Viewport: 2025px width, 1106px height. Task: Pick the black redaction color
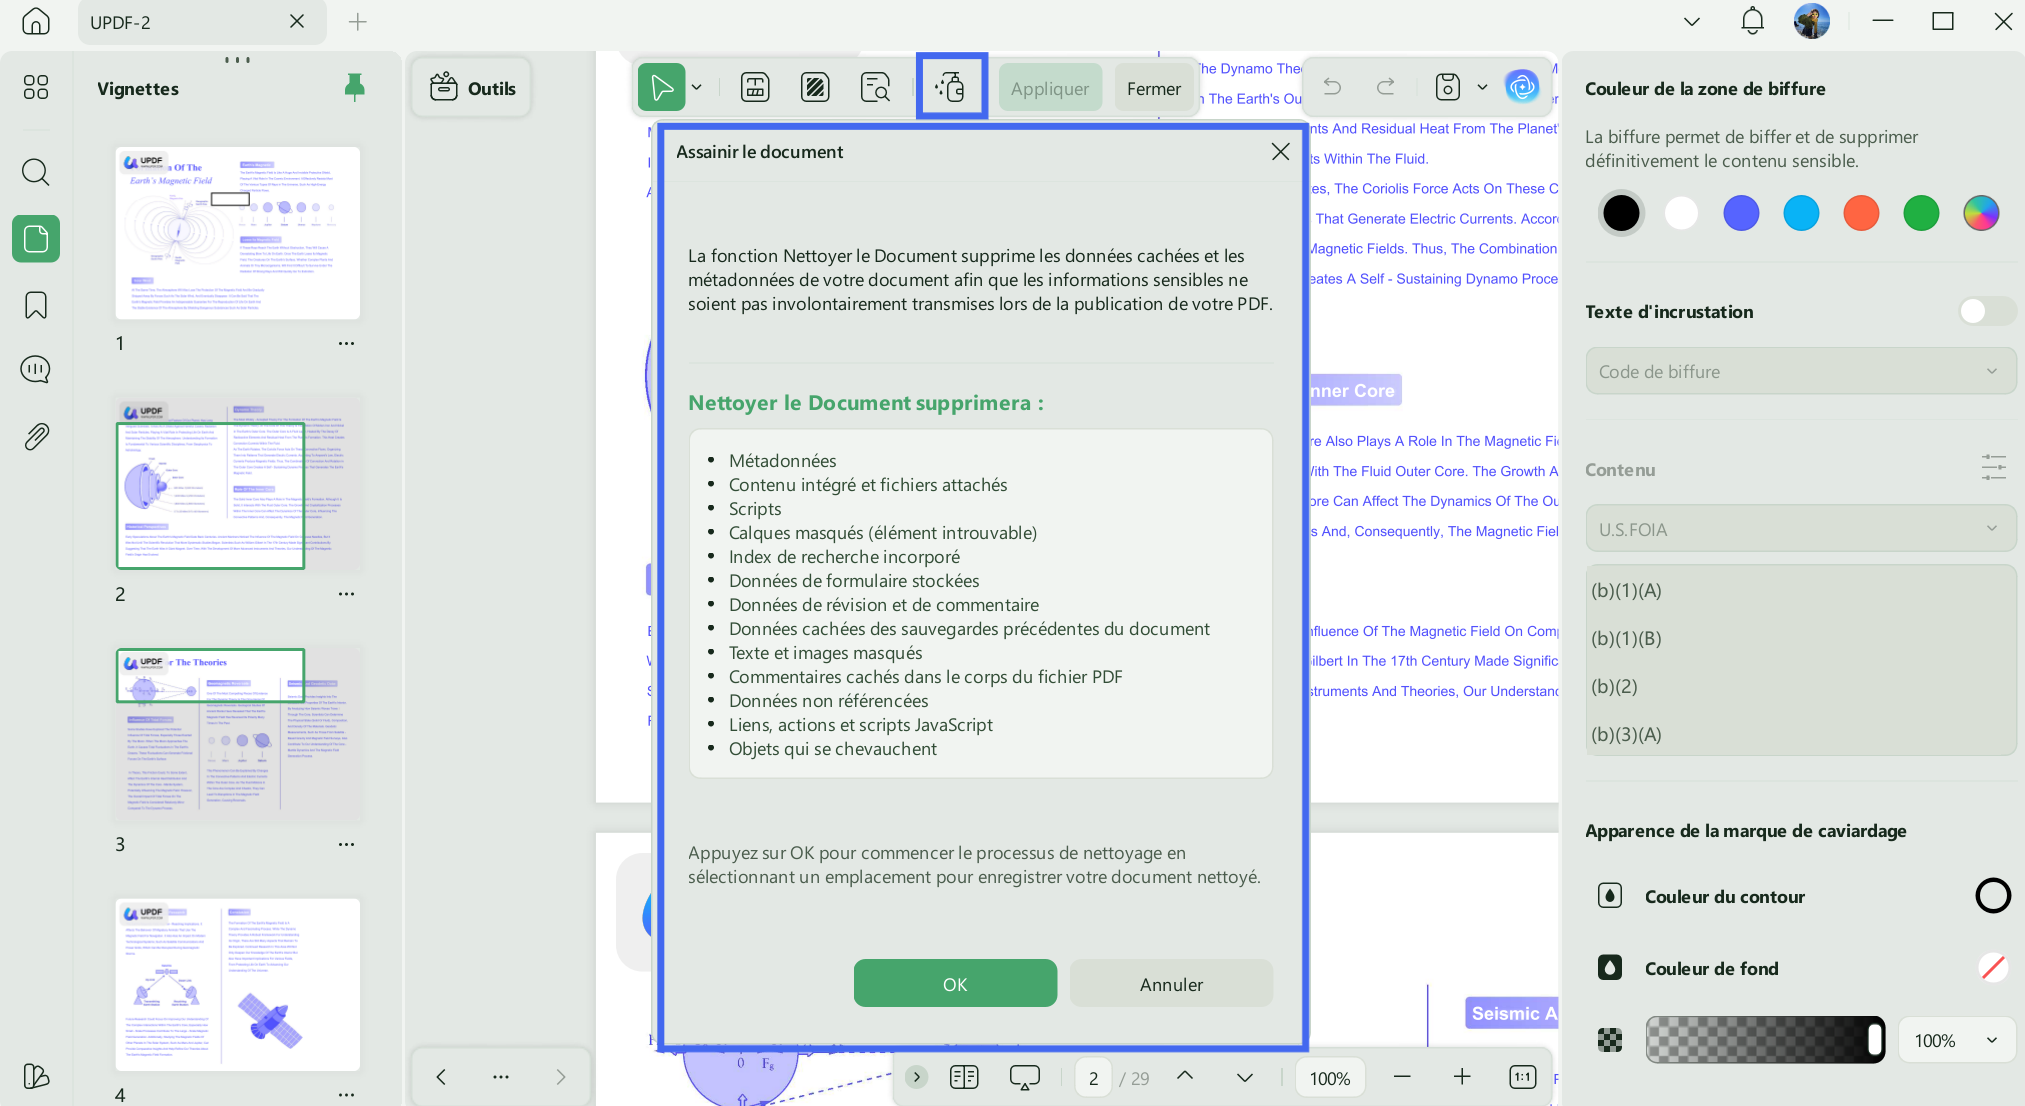click(x=1621, y=212)
